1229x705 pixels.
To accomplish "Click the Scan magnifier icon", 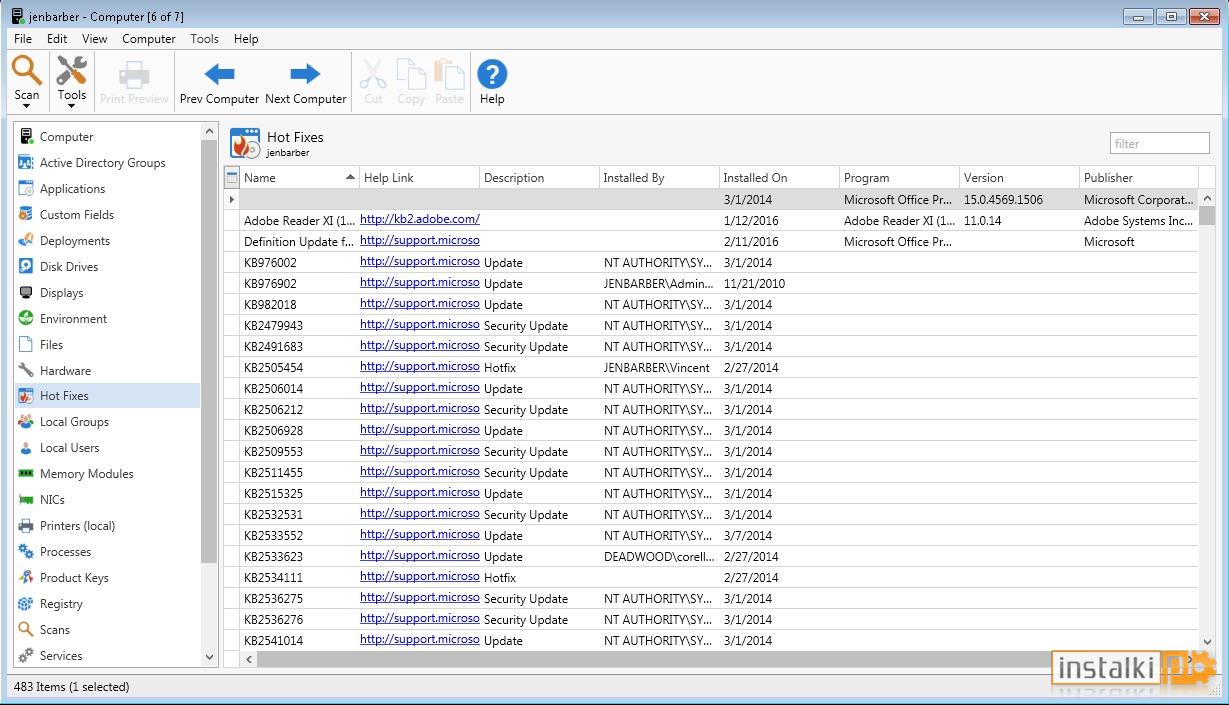I will 27,71.
